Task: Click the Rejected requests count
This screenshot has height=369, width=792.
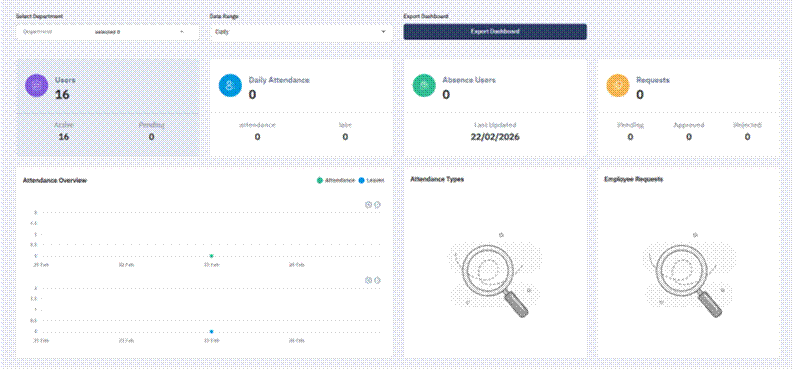Action: [x=748, y=137]
